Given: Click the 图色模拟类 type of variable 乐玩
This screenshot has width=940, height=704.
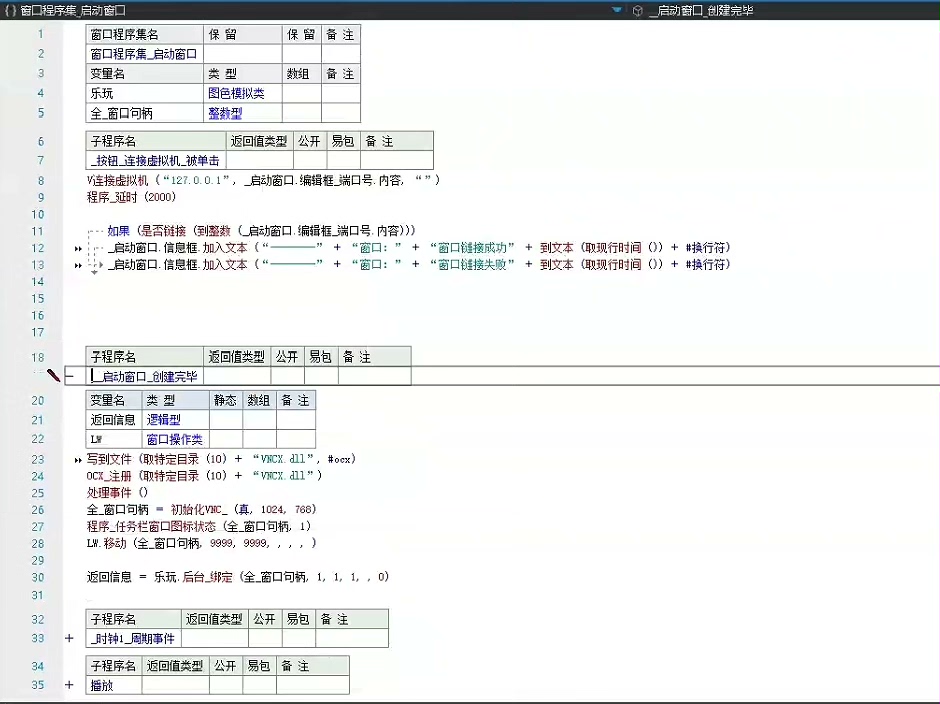Looking at the screenshot, I should point(236,94).
